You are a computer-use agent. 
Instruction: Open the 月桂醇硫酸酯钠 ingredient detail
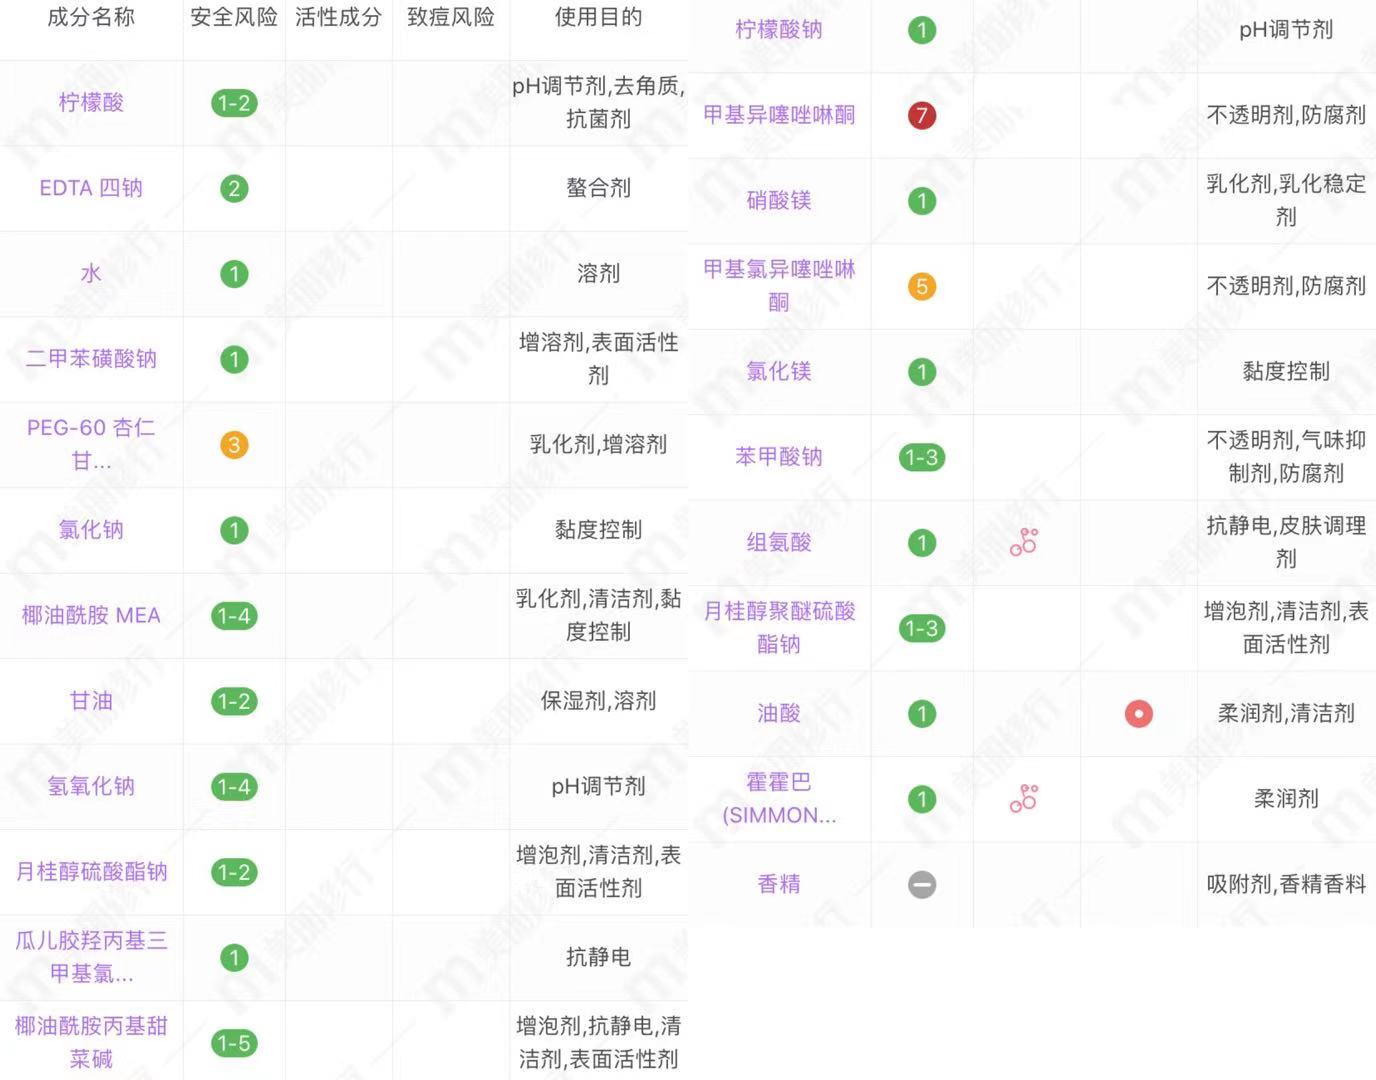[x=90, y=872]
